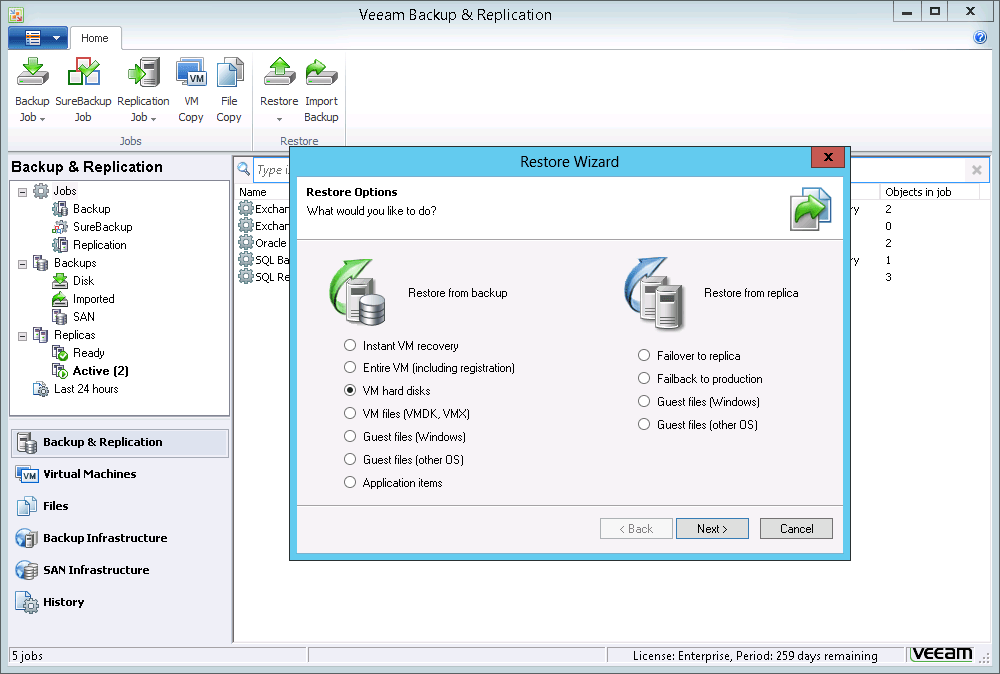Click the '5 jobs' status bar text
The width and height of the screenshot is (1000, 674).
pyautogui.click(x=27, y=656)
